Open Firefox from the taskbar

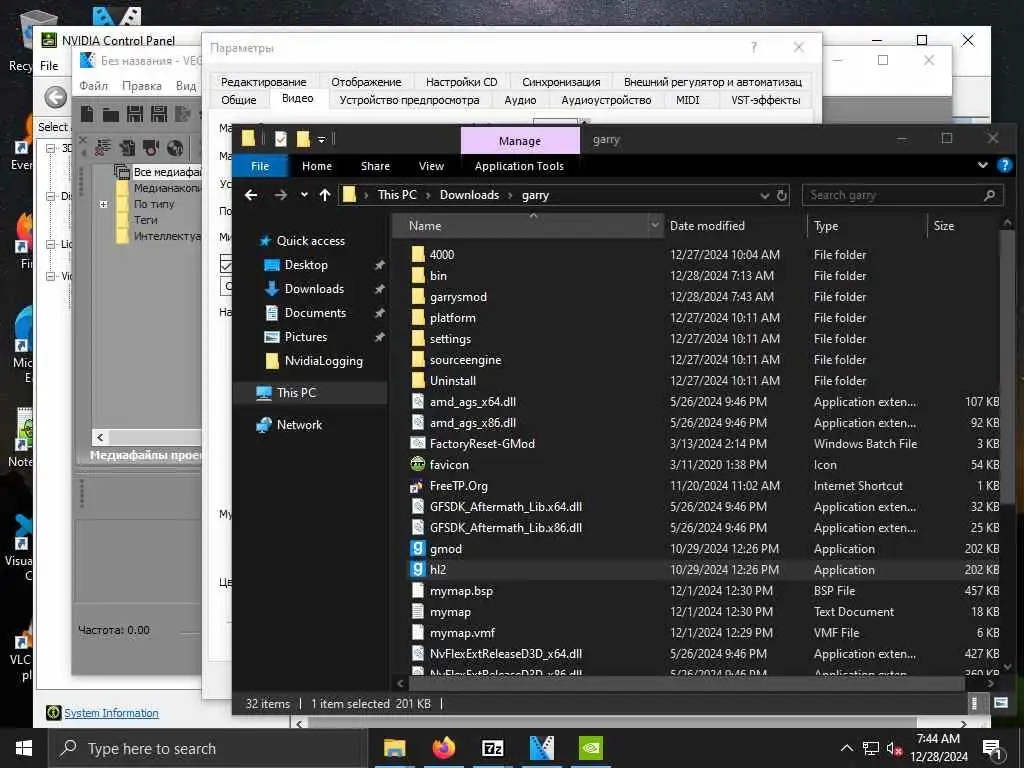pos(443,748)
